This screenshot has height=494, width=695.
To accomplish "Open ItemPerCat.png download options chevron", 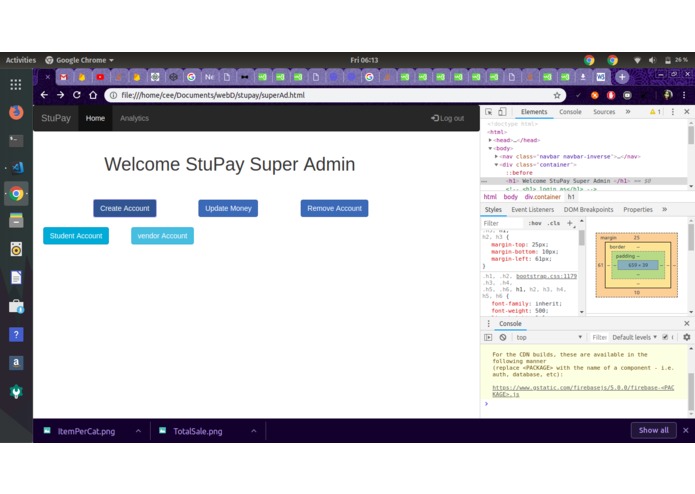I will point(138,431).
